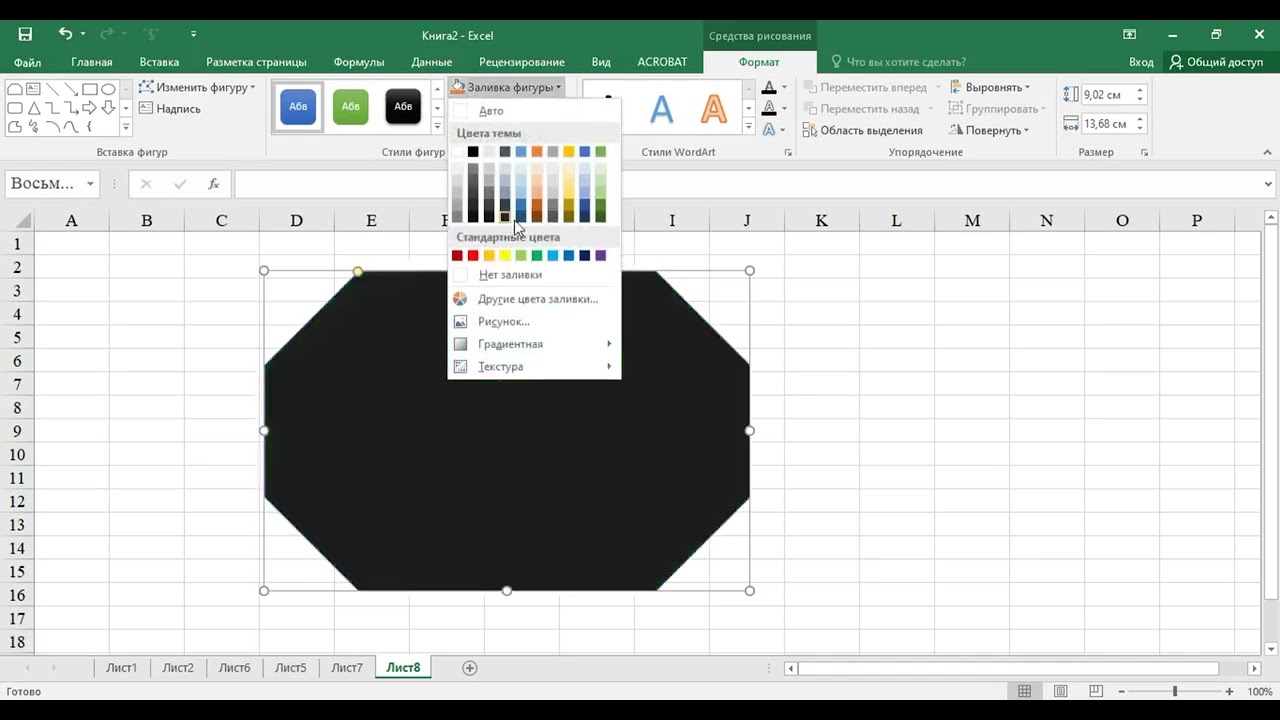Click the formula bar fx insert function icon
The image size is (1280, 720).
click(213, 184)
